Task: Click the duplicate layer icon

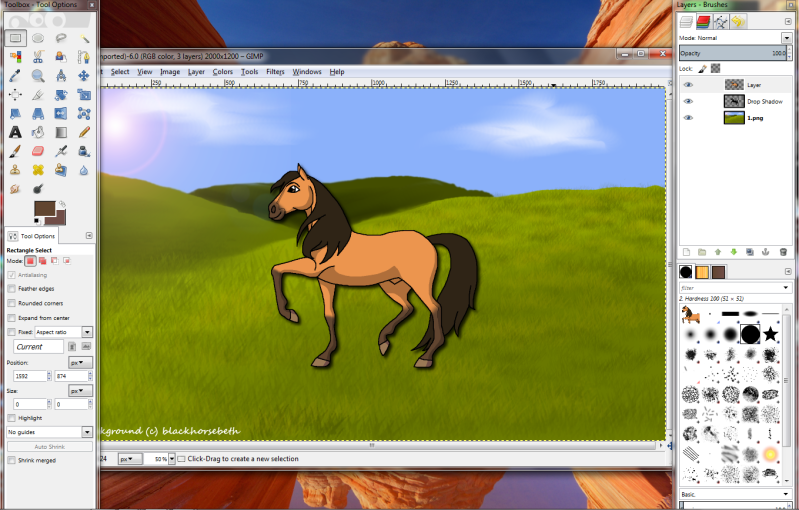Action: click(x=750, y=252)
